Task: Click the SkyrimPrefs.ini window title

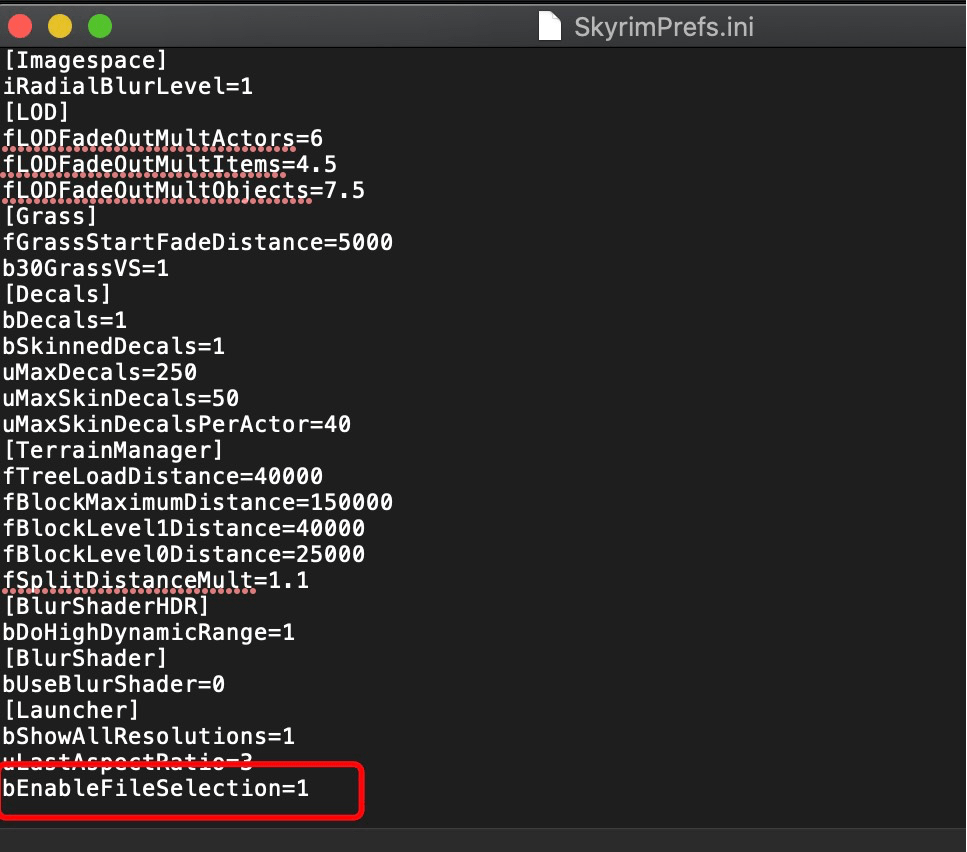Action: pyautogui.click(x=664, y=27)
